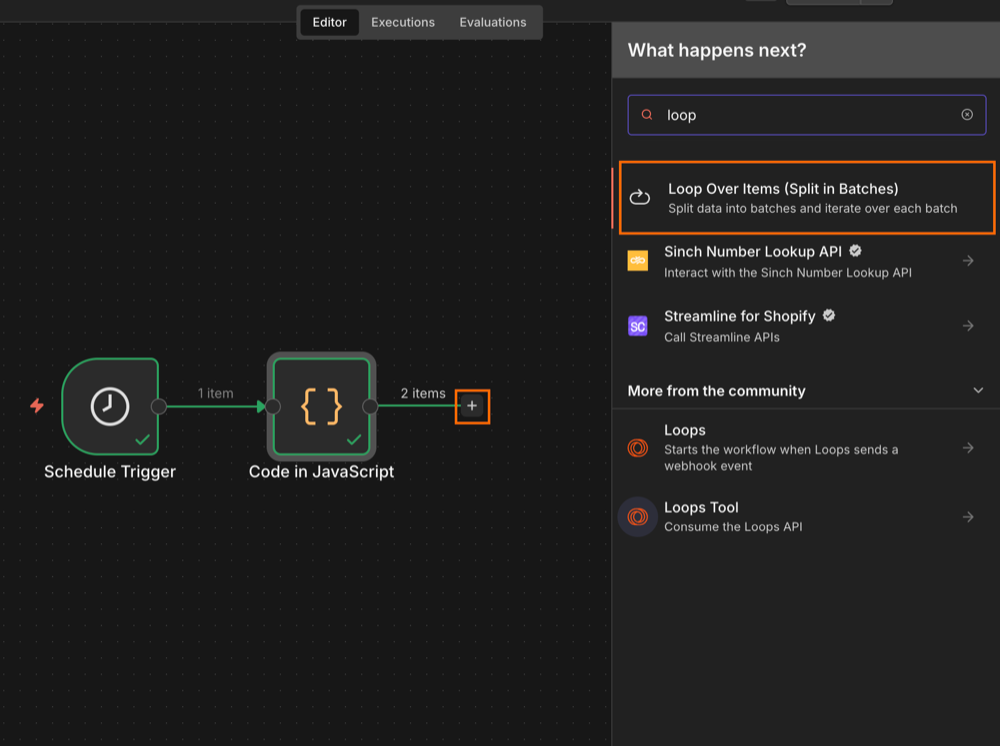1000x746 pixels.
Task: Select the Loop Over Items circular arrow icon
Action: 640,197
